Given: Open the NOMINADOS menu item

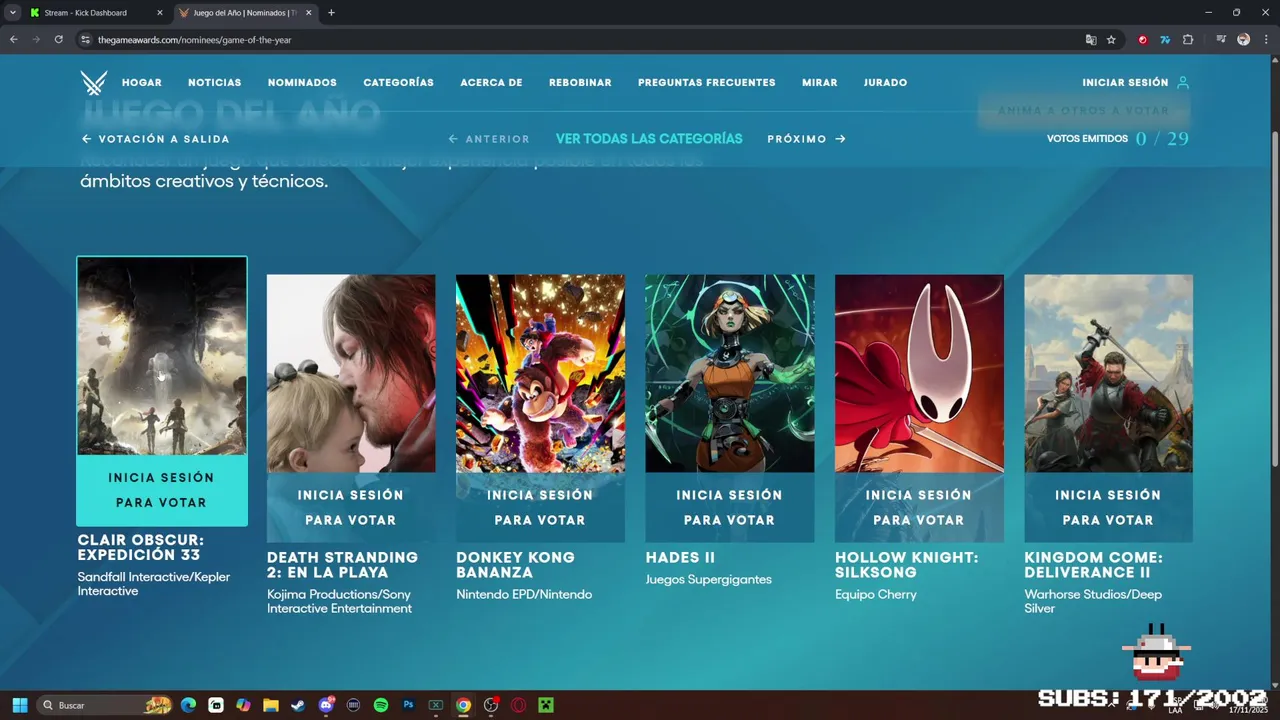Looking at the screenshot, I should 302,83.
